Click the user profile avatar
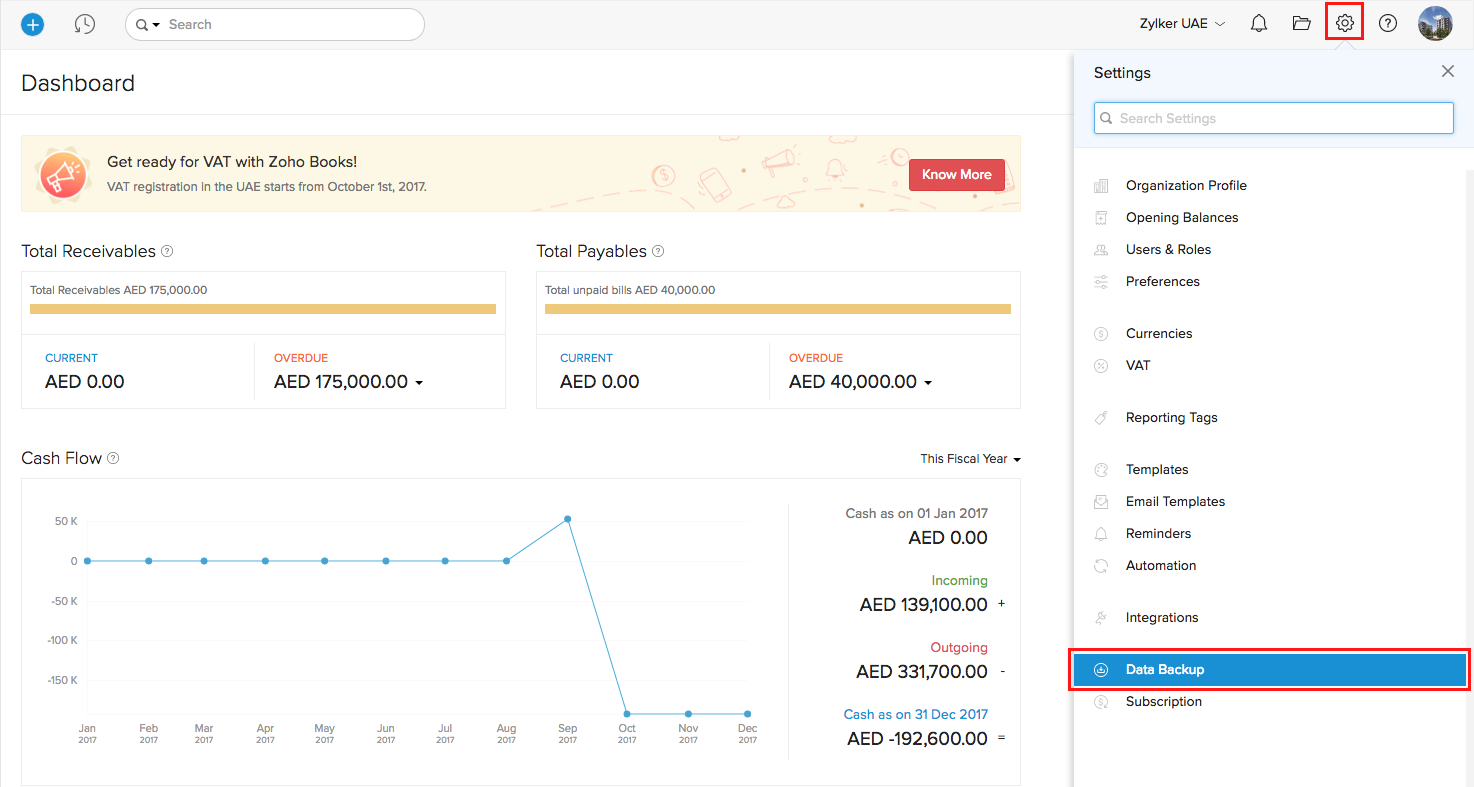This screenshot has width=1474, height=787. point(1435,24)
